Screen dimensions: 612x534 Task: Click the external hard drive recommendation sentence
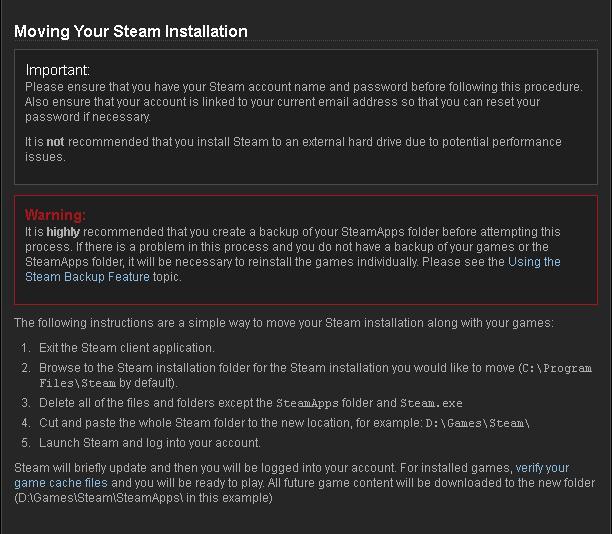coord(293,143)
